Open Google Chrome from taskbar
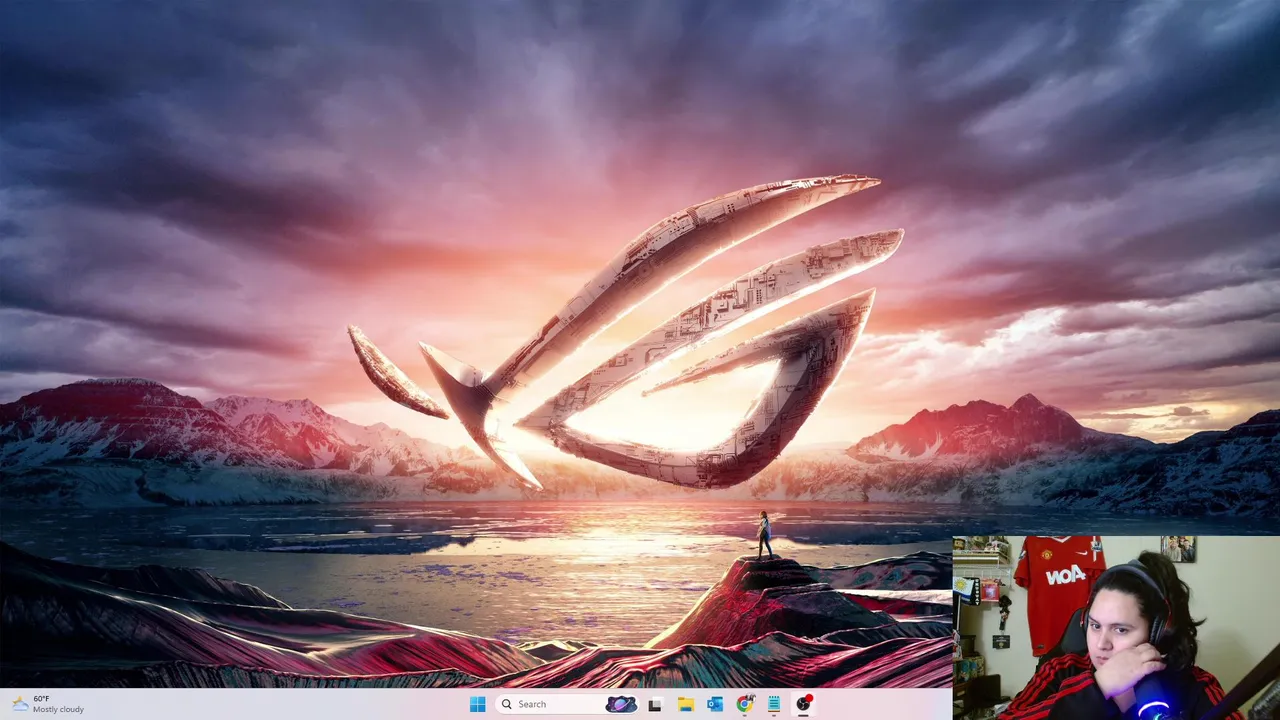The image size is (1280, 720). [x=745, y=705]
